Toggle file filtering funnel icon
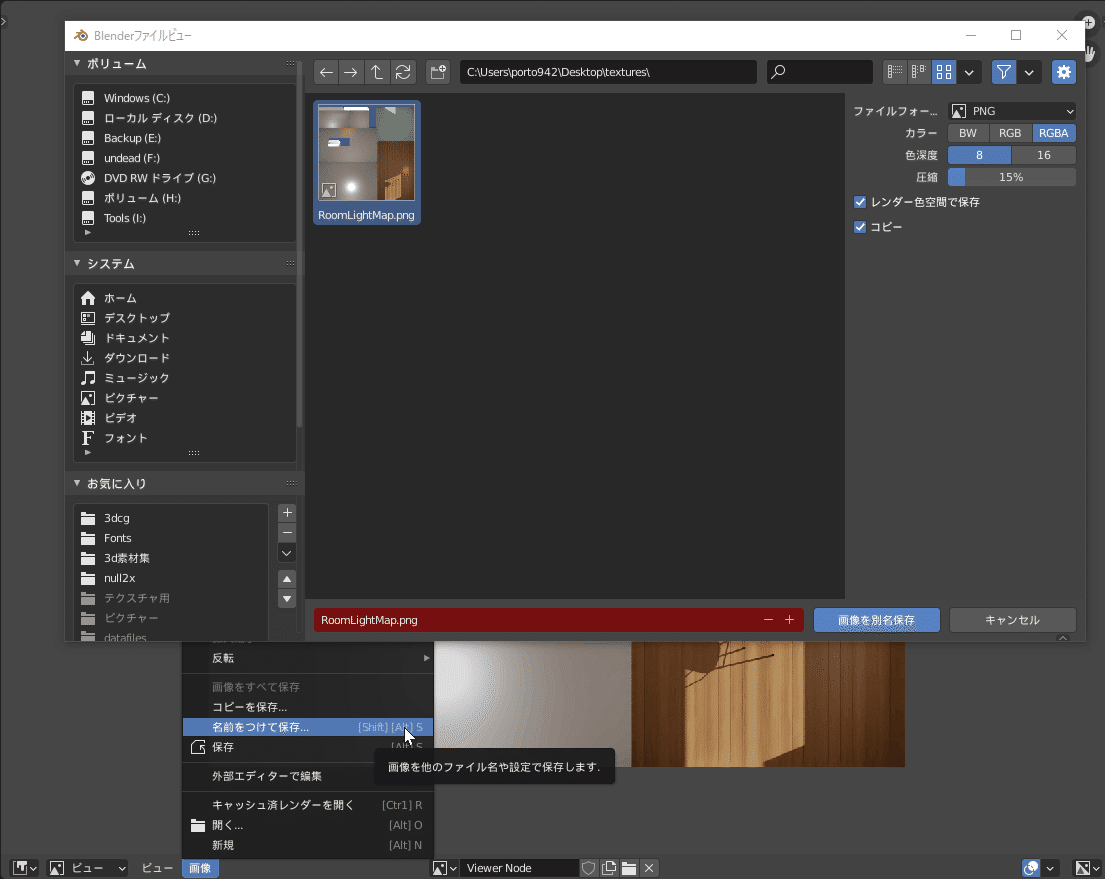 pyautogui.click(x=1004, y=72)
